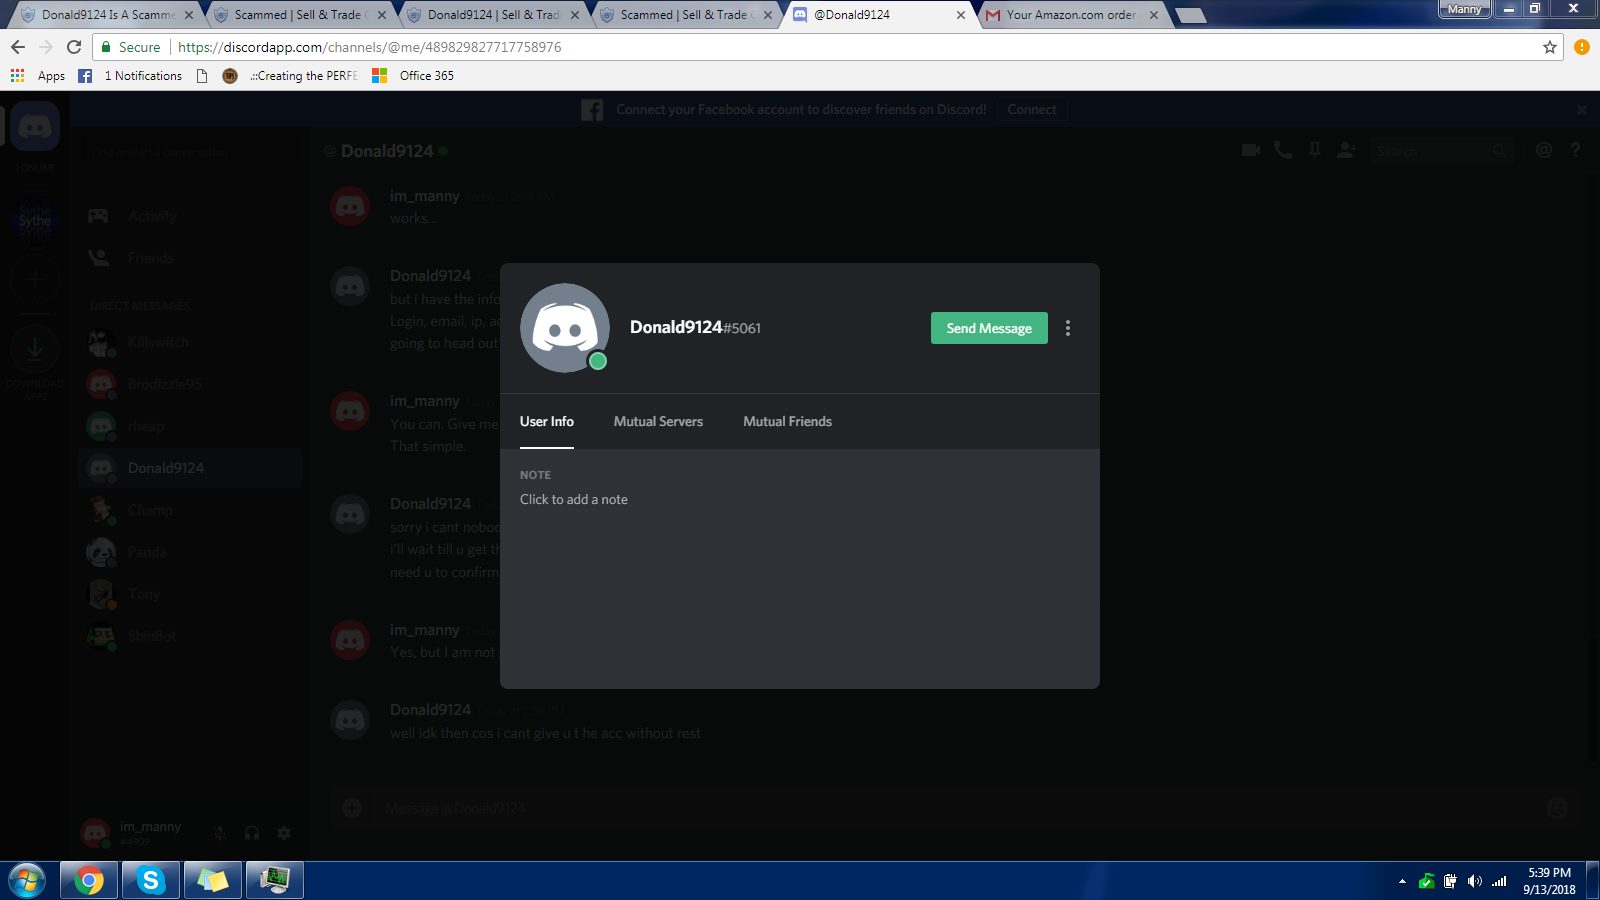Open the three-dot more options menu in profile
The width and height of the screenshot is (1600, 900).
[x=1068, y=328]
